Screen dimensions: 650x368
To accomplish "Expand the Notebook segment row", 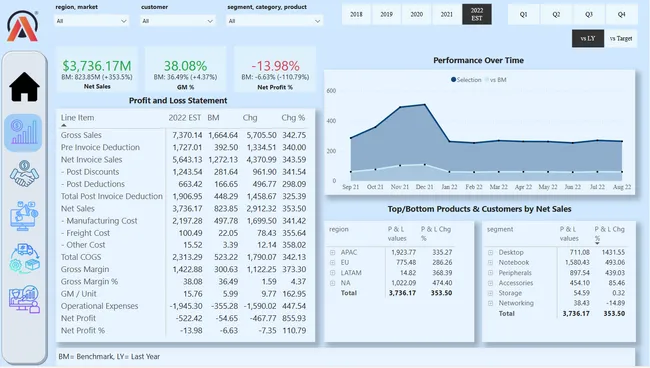I will [490, 262].
